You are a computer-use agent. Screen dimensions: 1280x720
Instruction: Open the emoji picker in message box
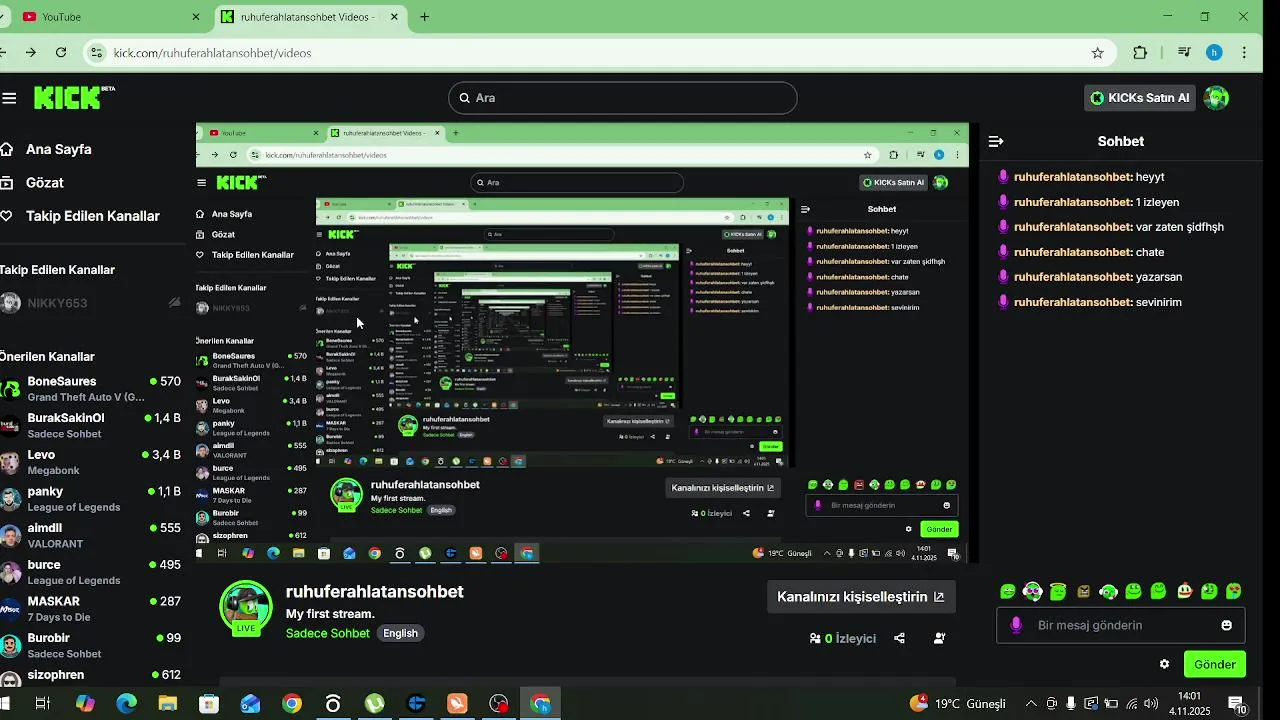pyautogui.click(x=1226, y=625)
